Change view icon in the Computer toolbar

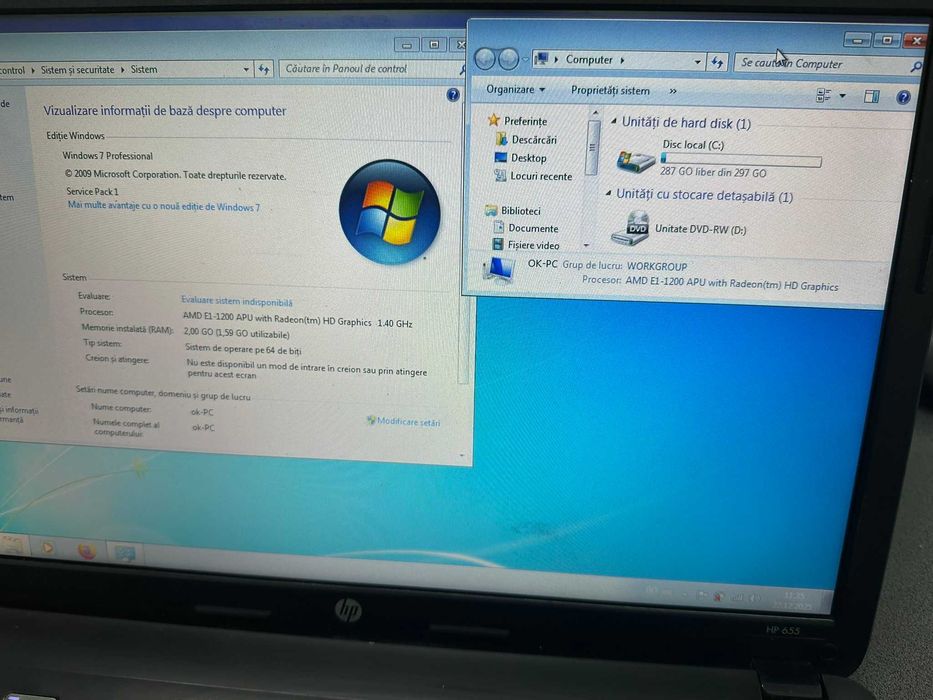(x=824, y=95)
